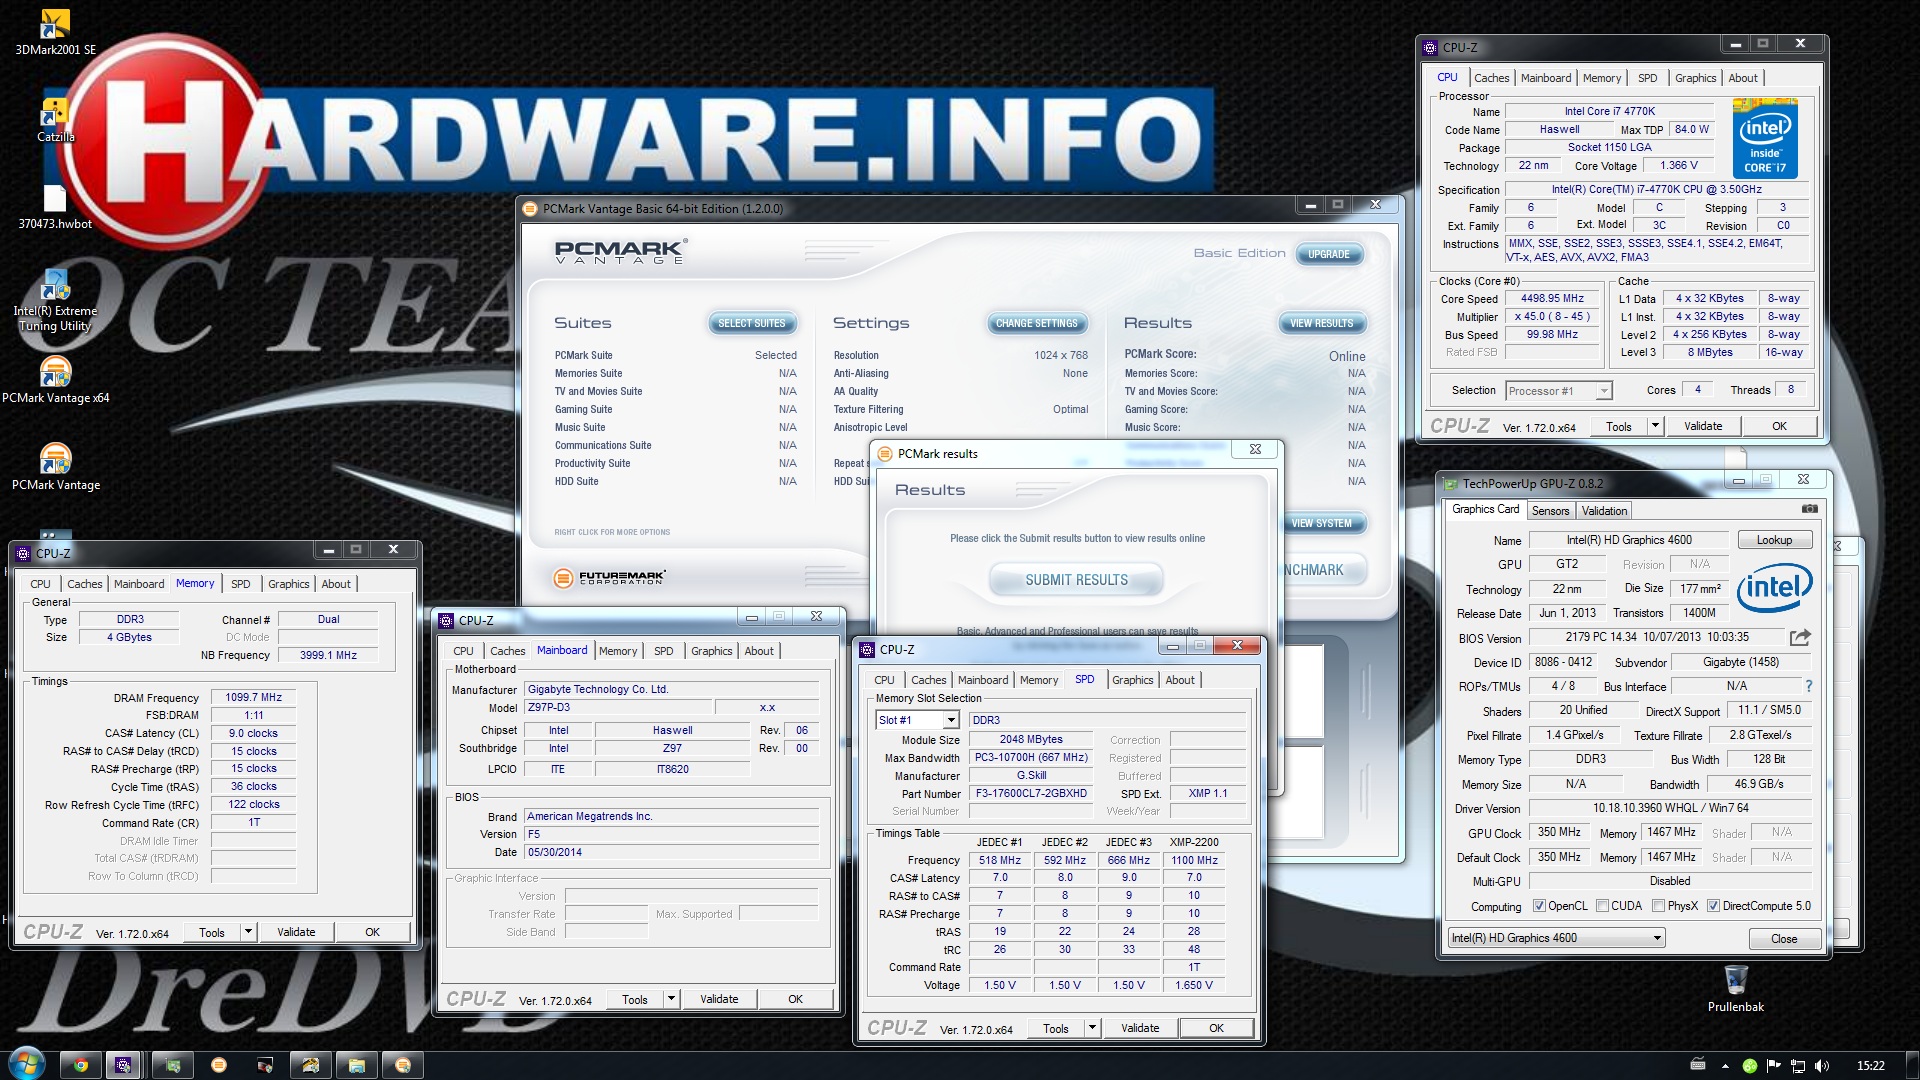Launch PCMark Vantage x64 desktop shortcut
The width and height of the screenshot is (1920, 1080).
[x=56, y=381]
